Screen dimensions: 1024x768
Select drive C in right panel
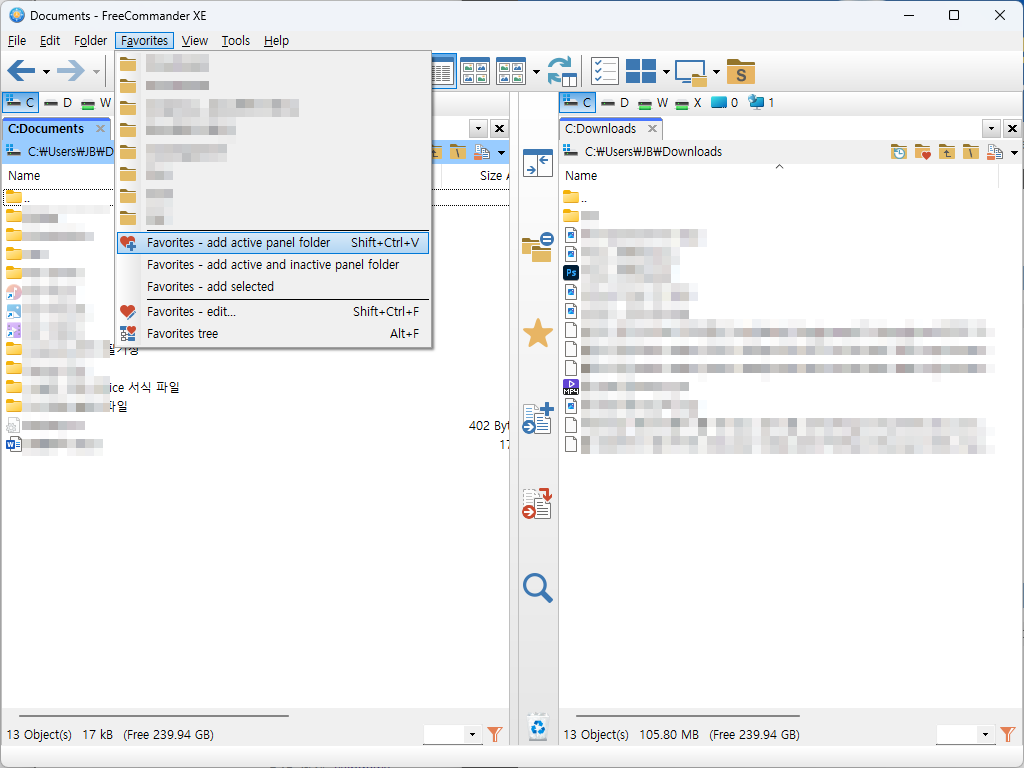[x=577, y=103]
